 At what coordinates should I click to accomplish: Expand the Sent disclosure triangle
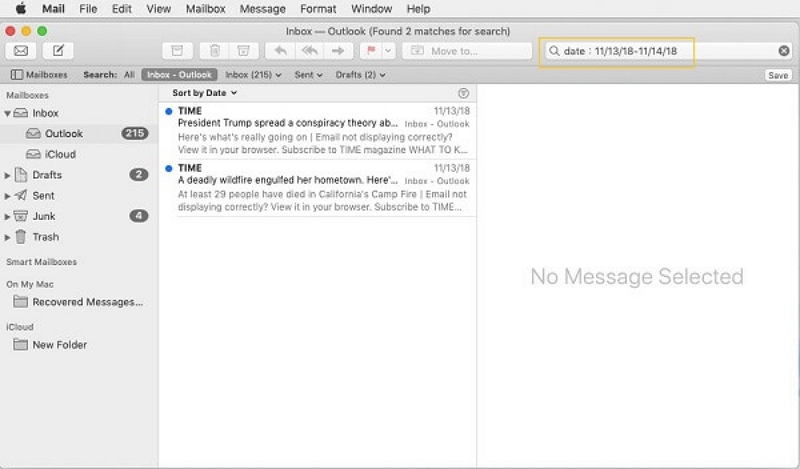point(7,196)
